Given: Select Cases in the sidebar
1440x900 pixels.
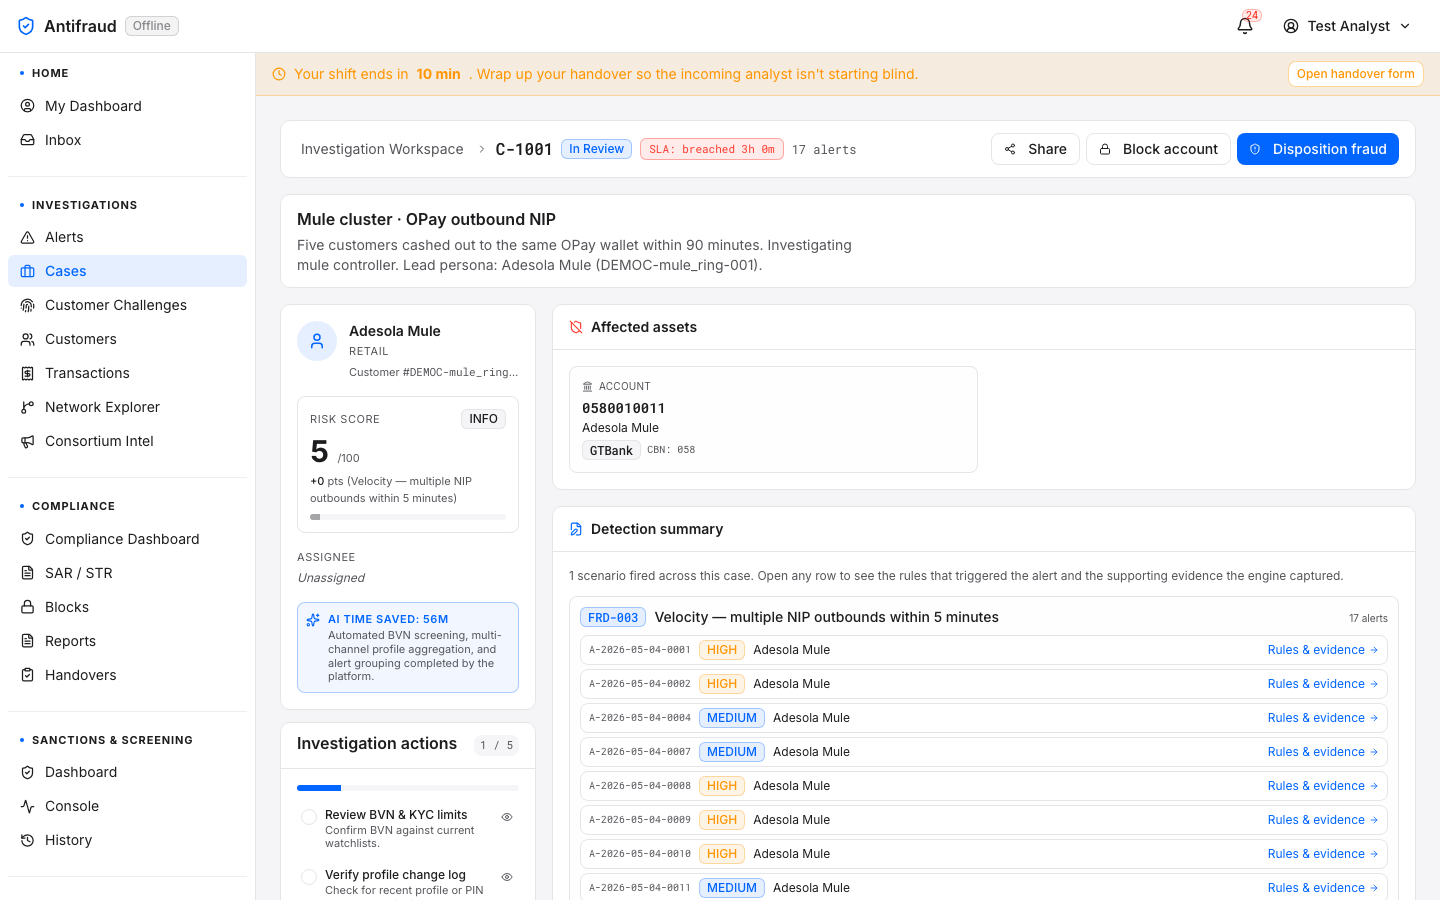Looking at the screenshot, I should point(127,271).
